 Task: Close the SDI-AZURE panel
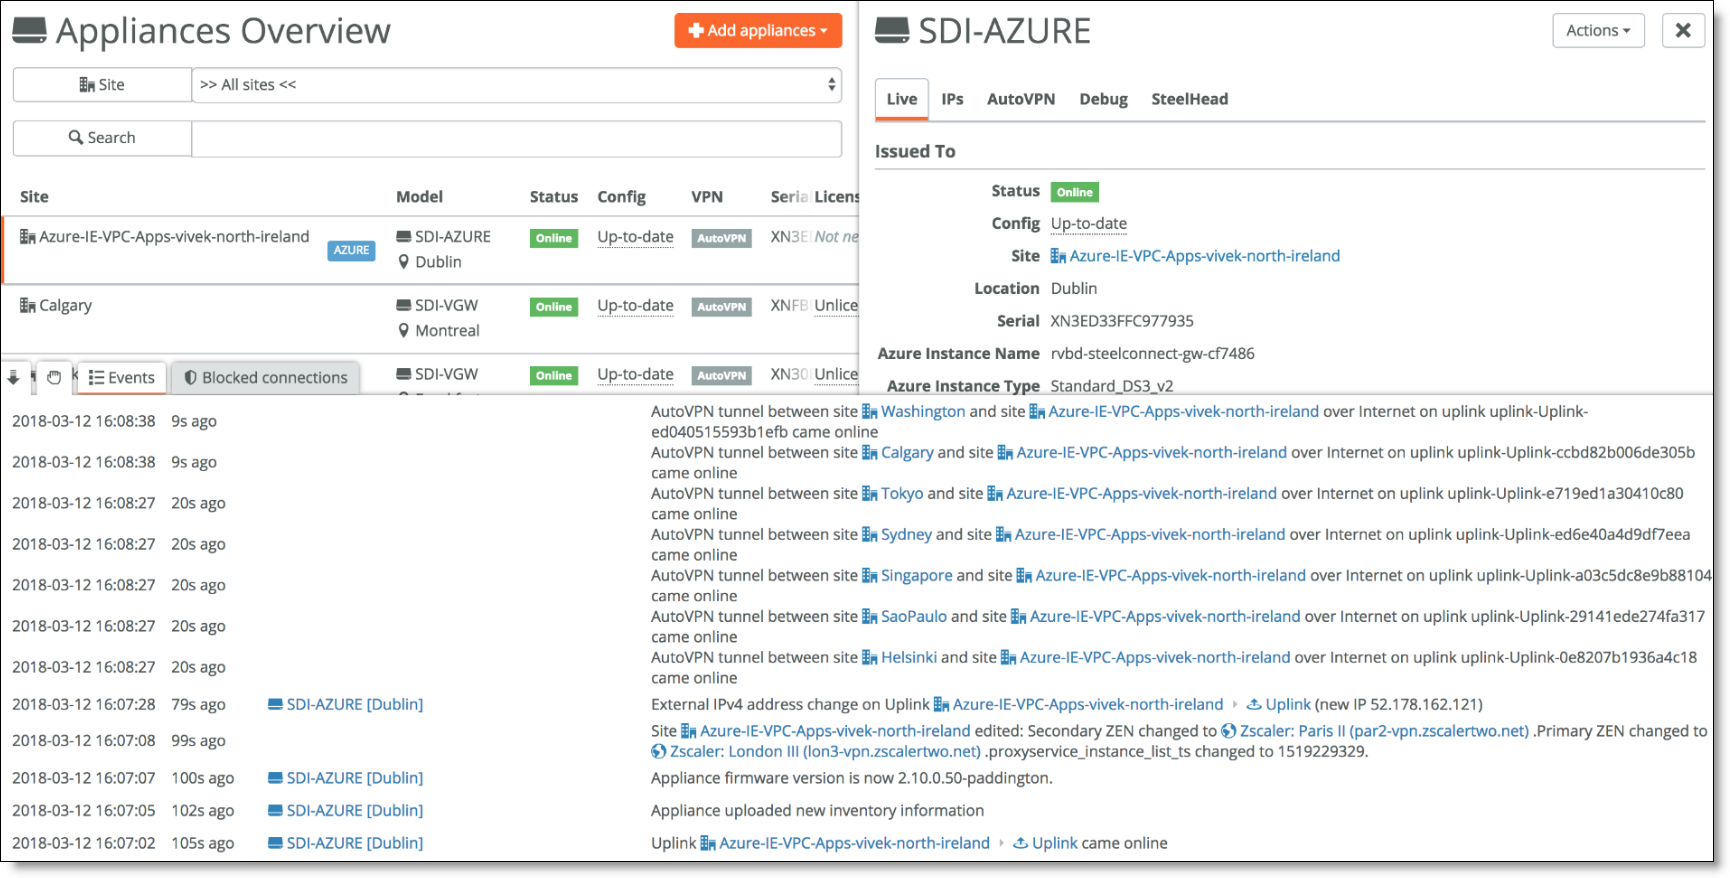1683,31
